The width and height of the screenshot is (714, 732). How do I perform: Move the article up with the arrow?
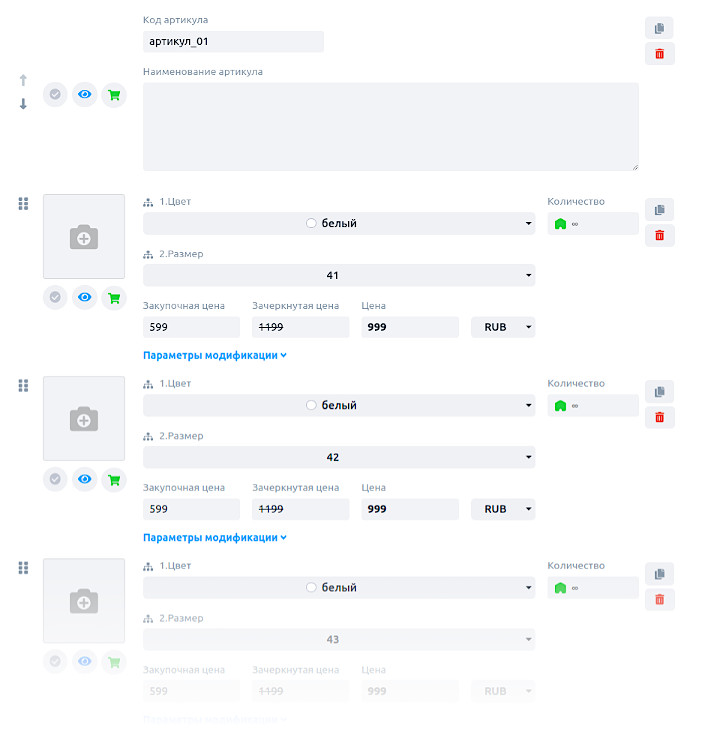pyautogui.click(x=23, y=80)
